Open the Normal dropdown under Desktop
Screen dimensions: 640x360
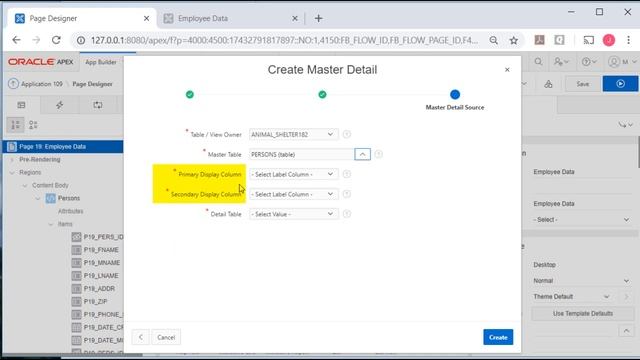point(581,281)
